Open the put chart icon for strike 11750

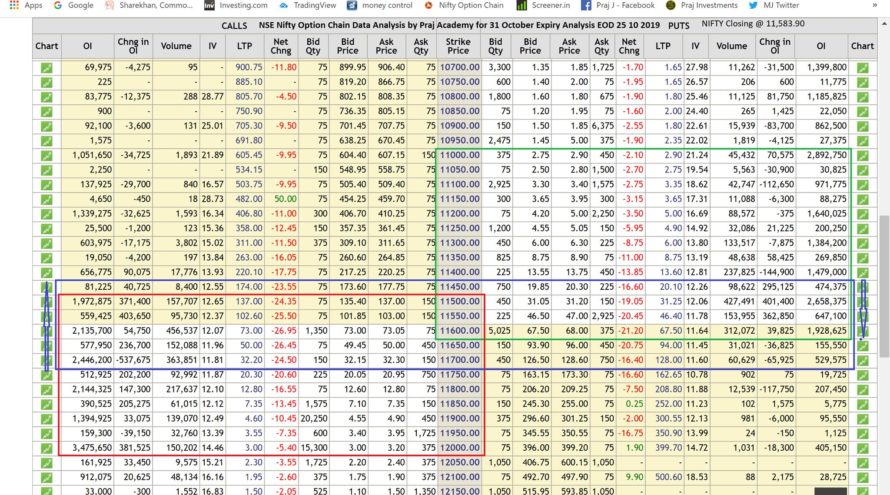[863, 375]
